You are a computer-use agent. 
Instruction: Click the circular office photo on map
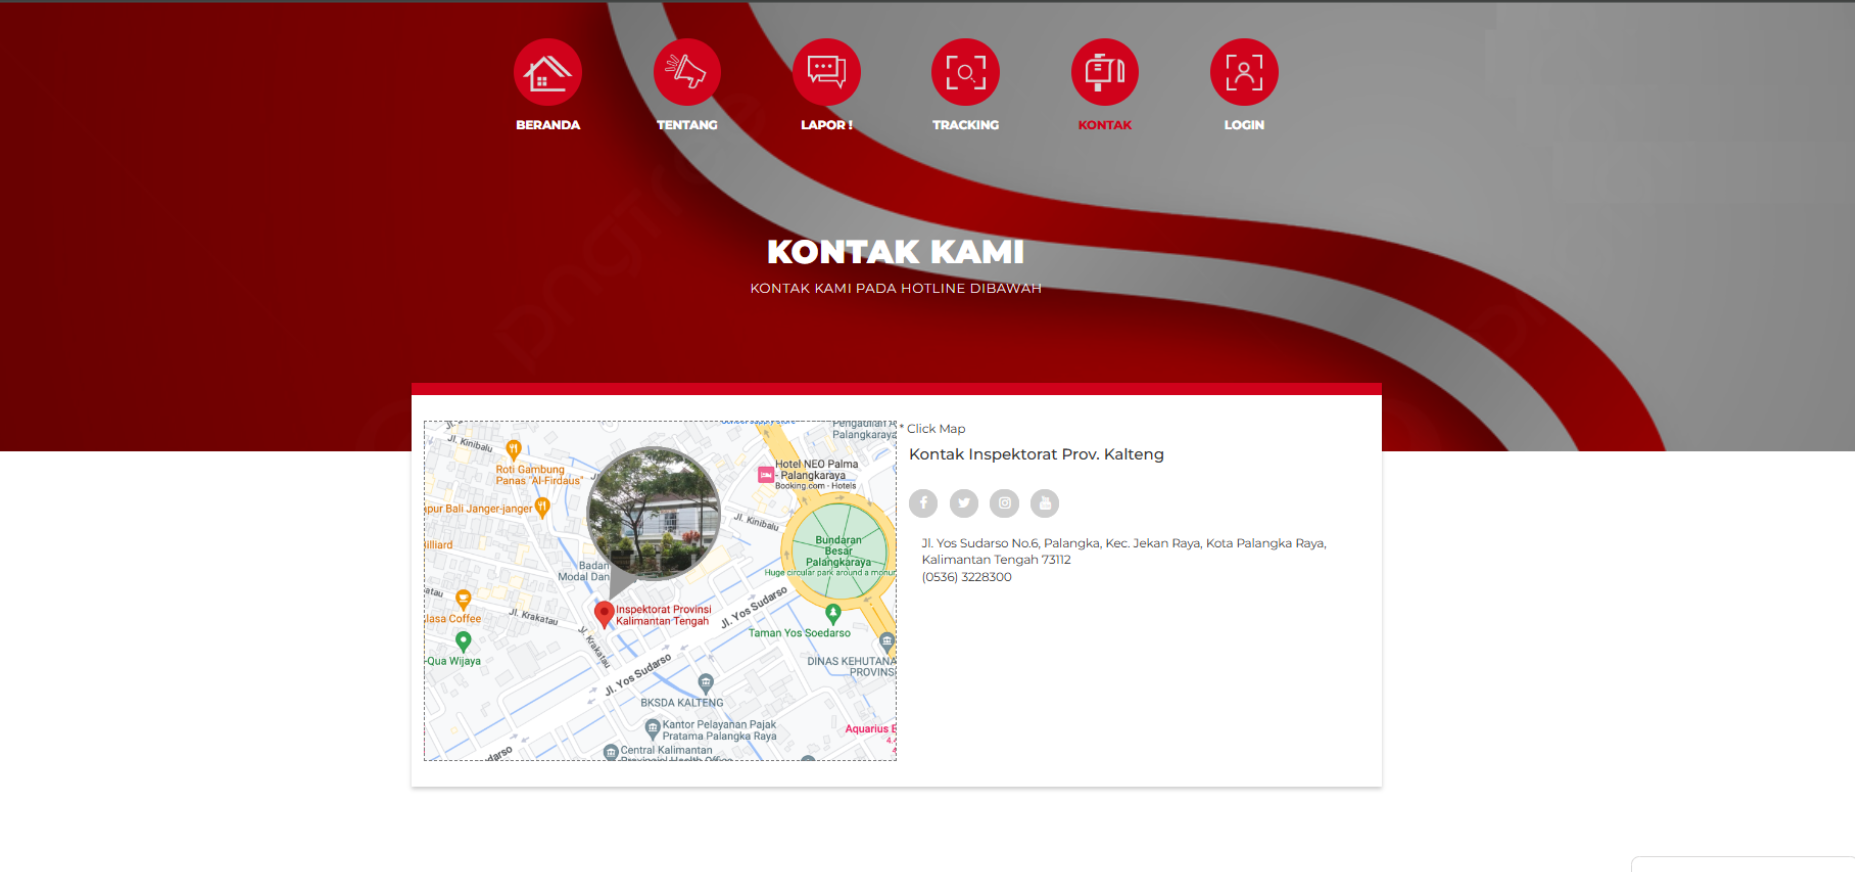[653, 513]
